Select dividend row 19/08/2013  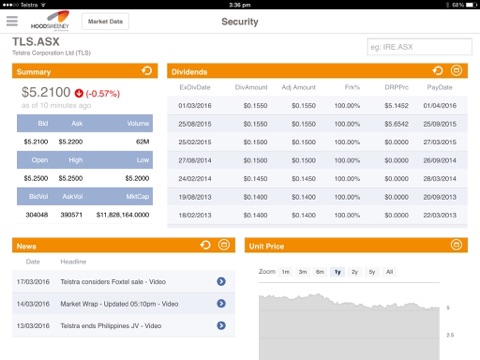click(x=317, y=197)
